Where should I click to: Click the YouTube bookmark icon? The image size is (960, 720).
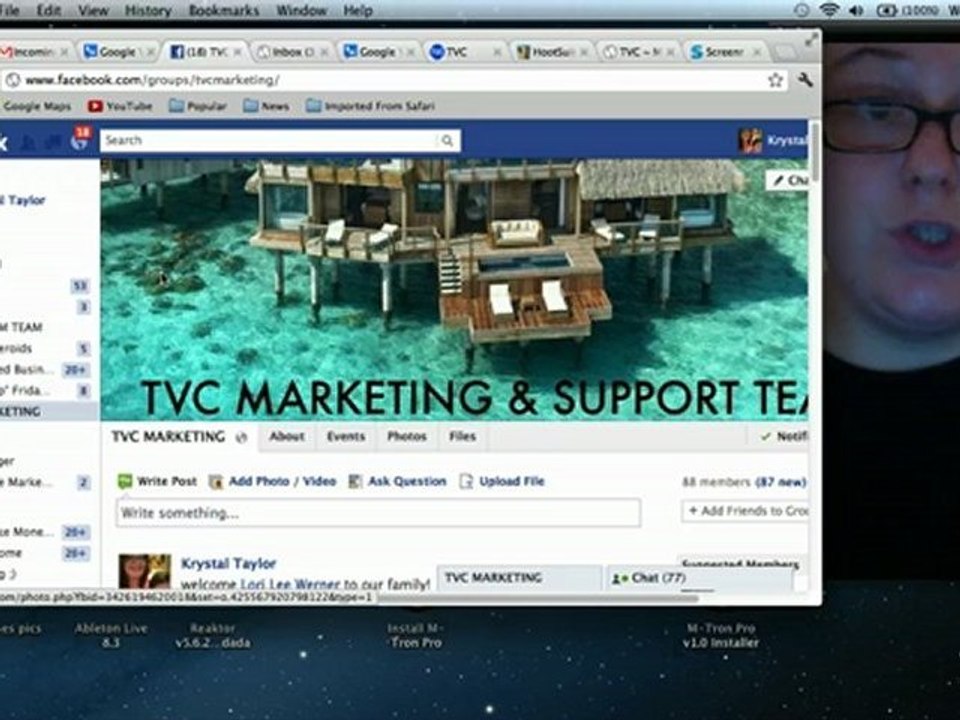pyautogui.click(x=95, y=106)
